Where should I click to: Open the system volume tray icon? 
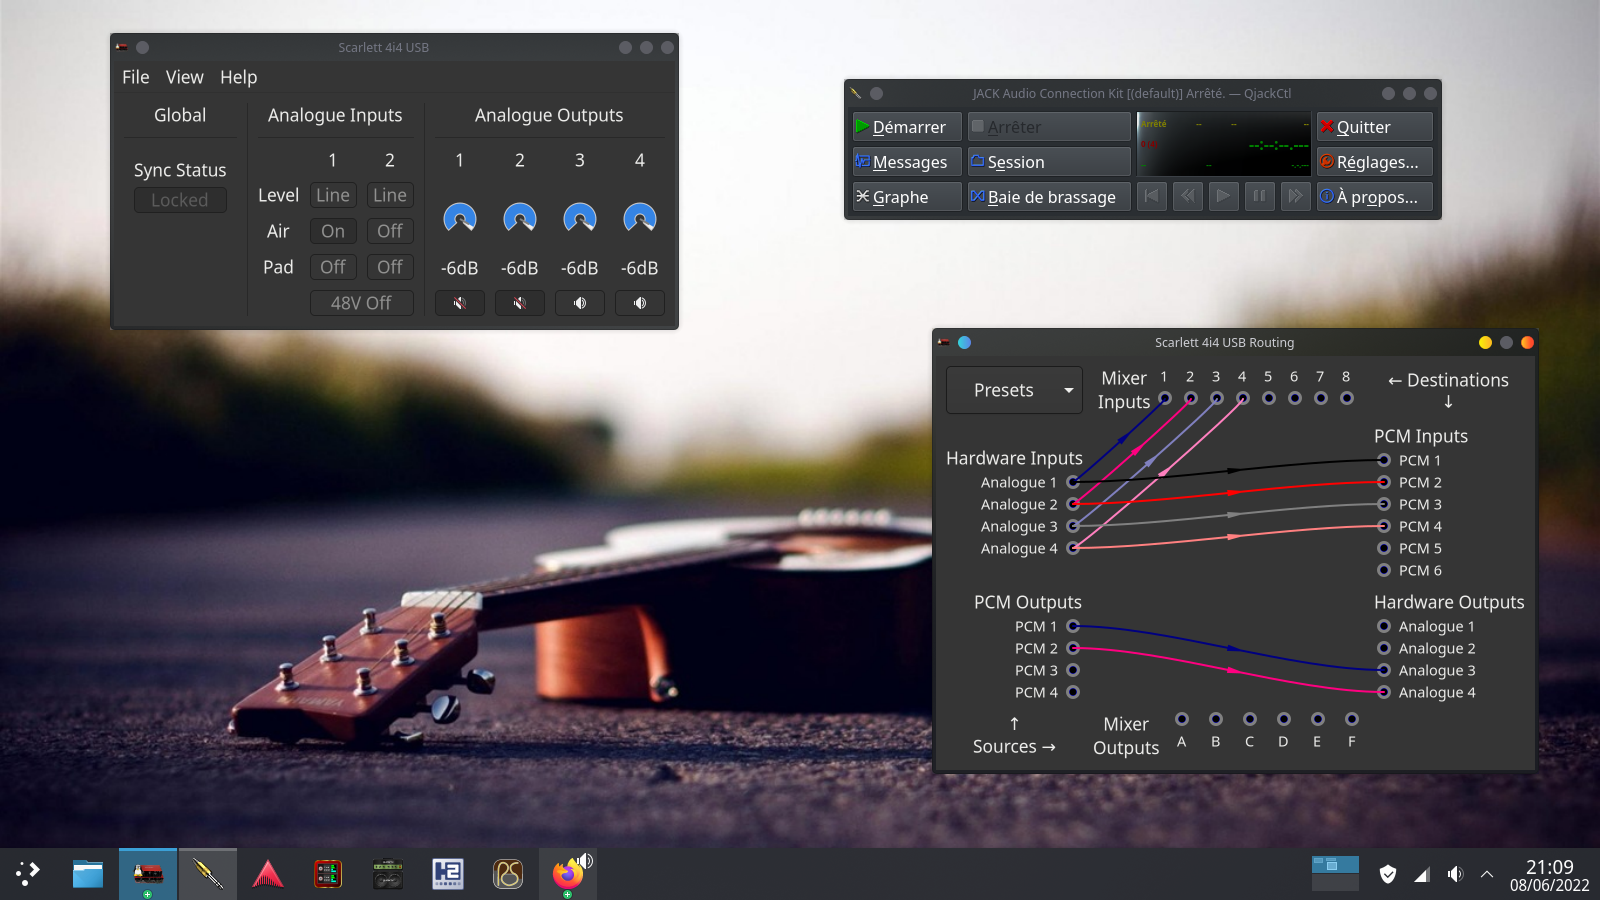tap(1455, 874)
